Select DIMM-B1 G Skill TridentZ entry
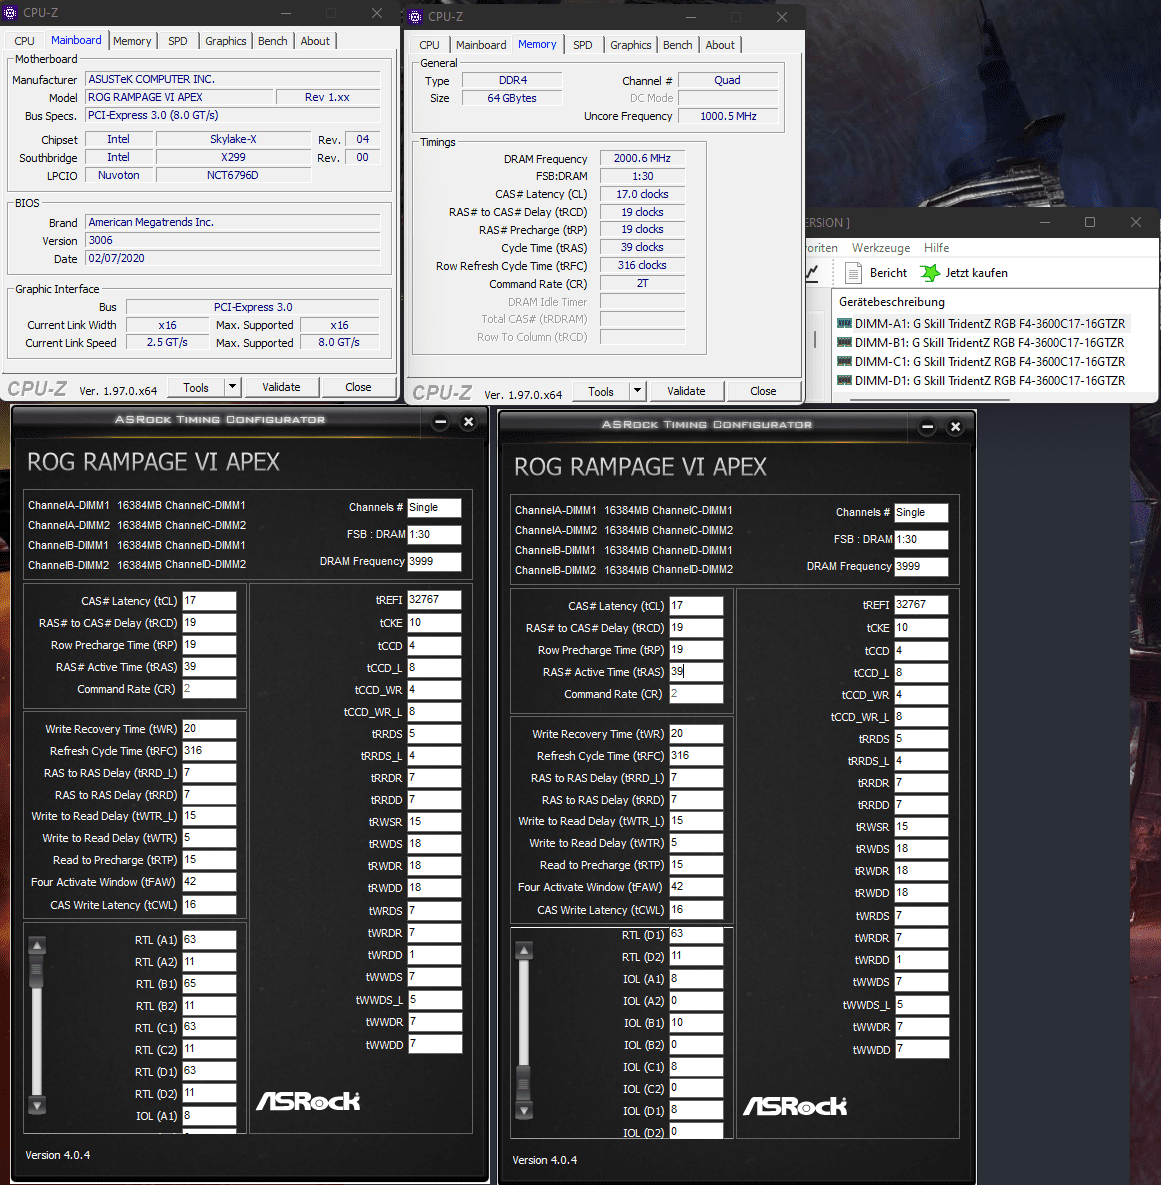This screenshot has width=1161, height=1185. click(x=989, y=342)
